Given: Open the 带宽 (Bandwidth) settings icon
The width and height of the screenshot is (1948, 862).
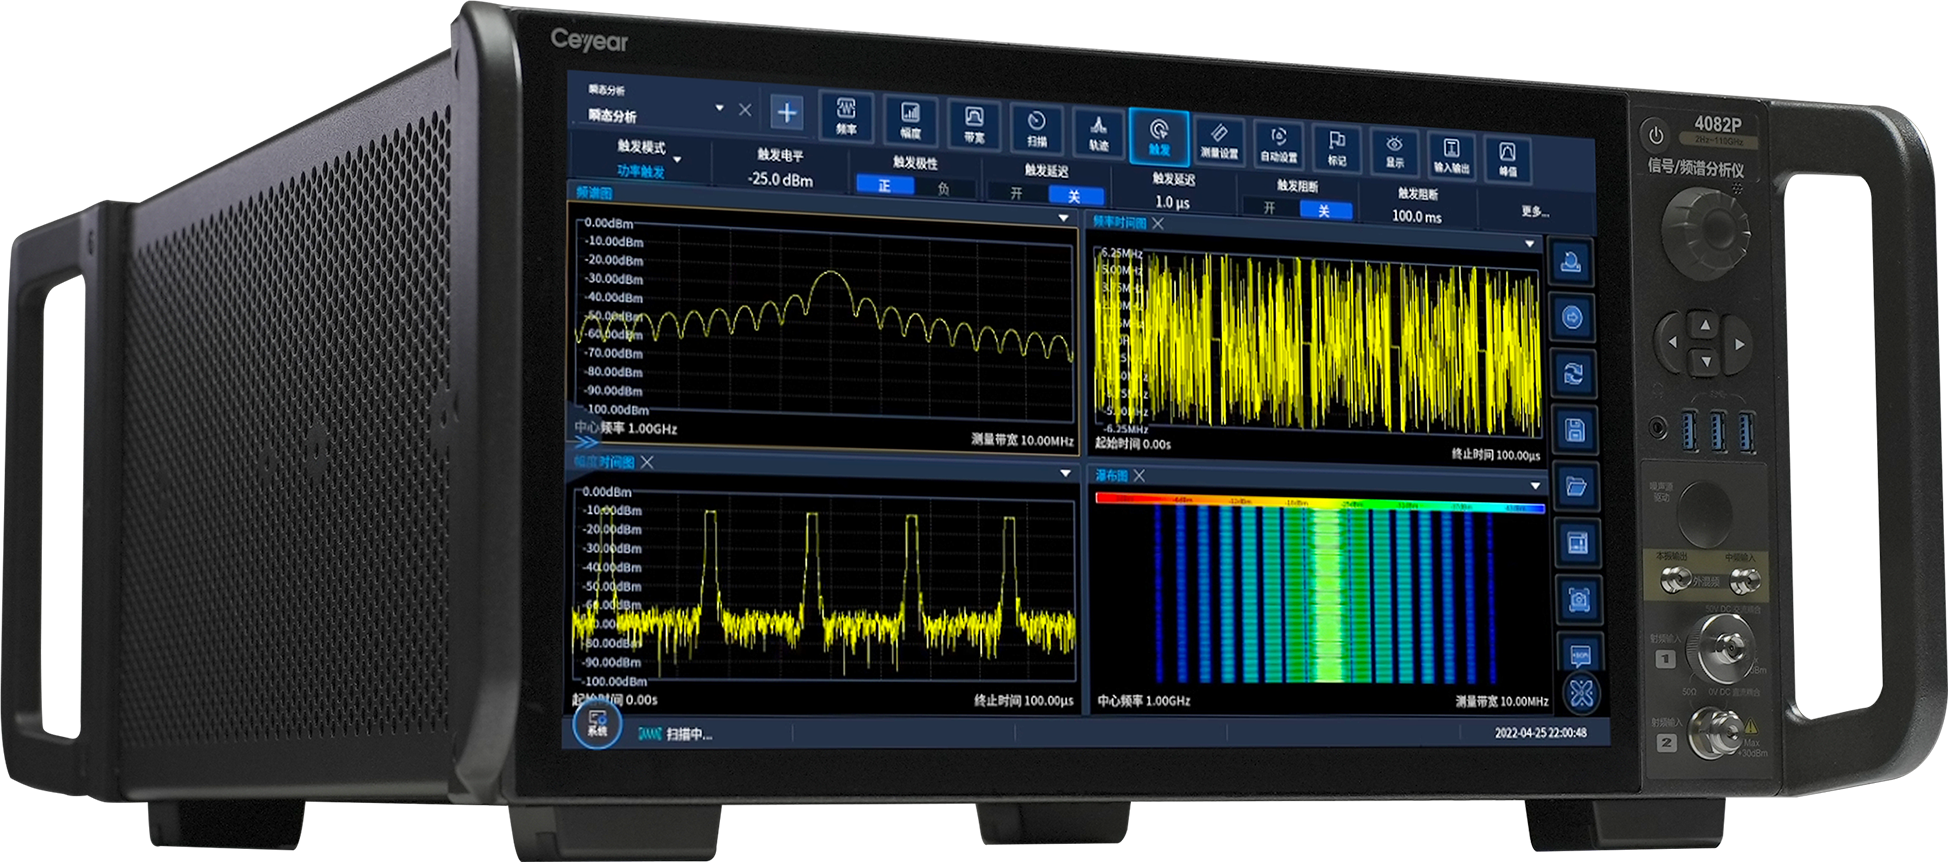Looking at the screenshot, I should coord(974,124).
